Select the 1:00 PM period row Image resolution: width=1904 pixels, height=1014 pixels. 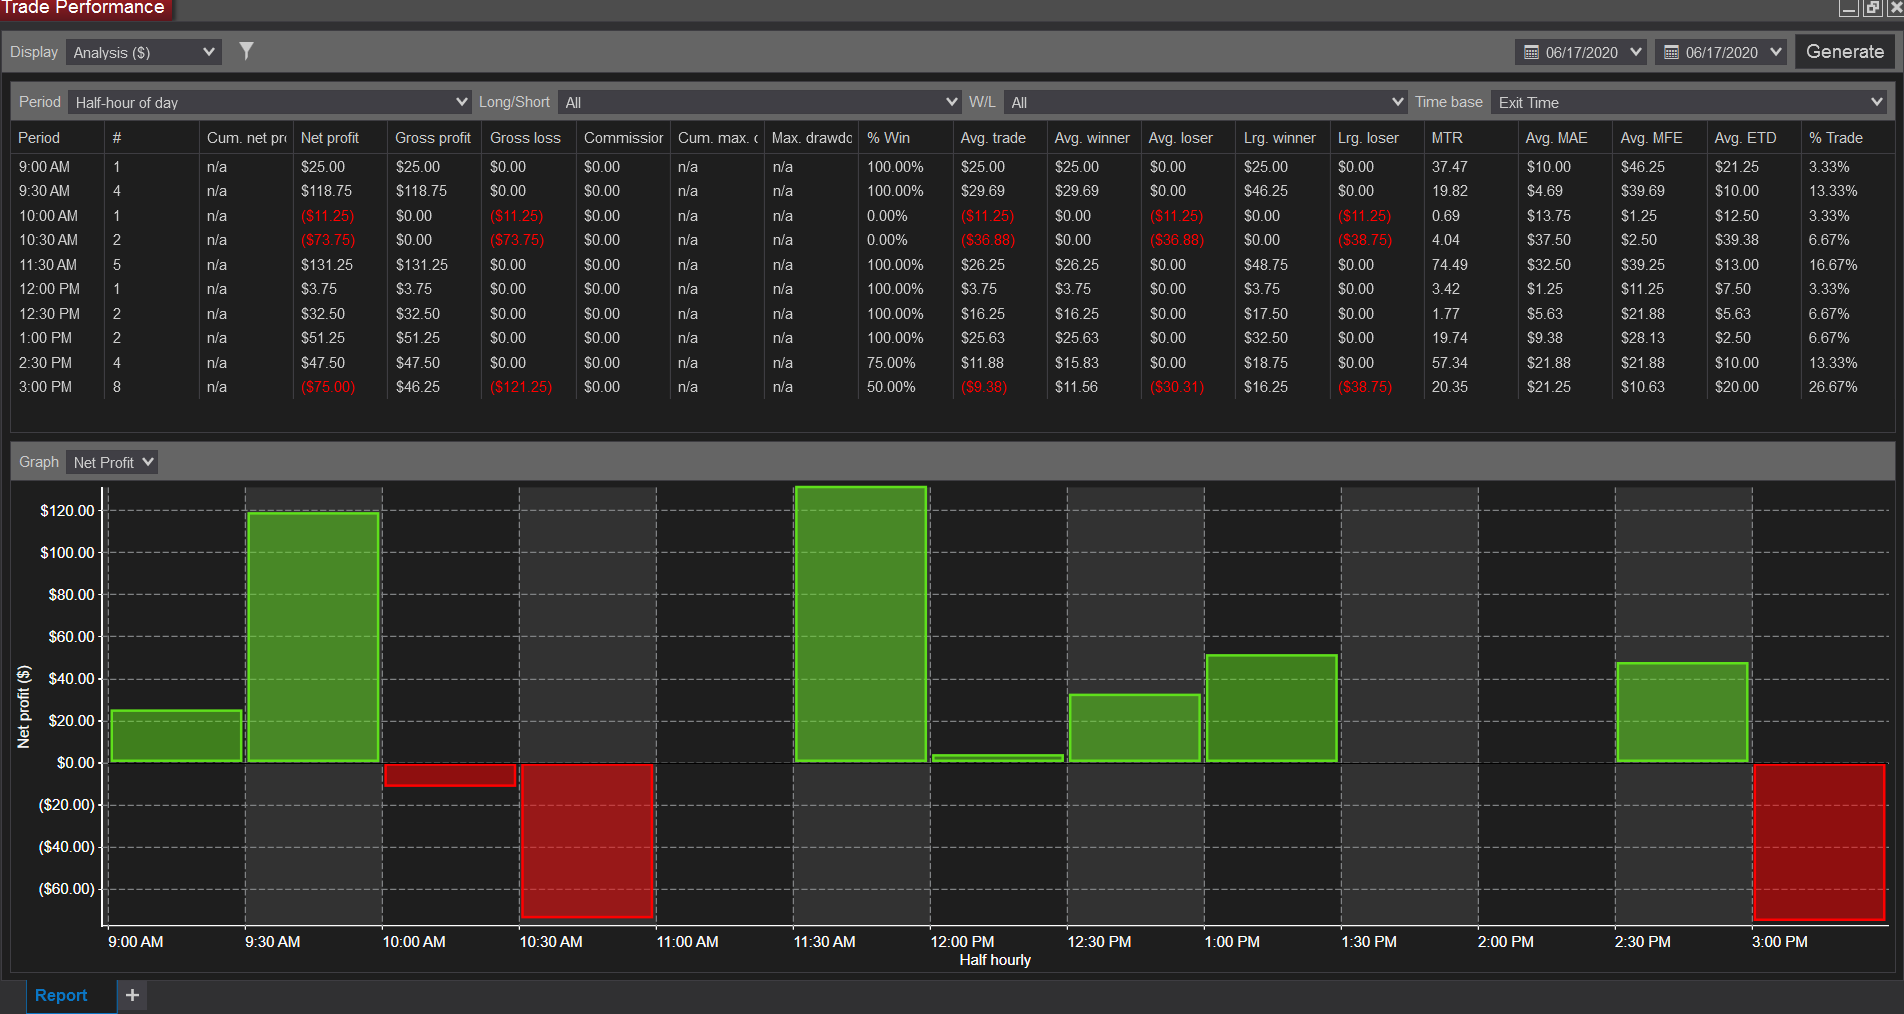tap(952, 338)
